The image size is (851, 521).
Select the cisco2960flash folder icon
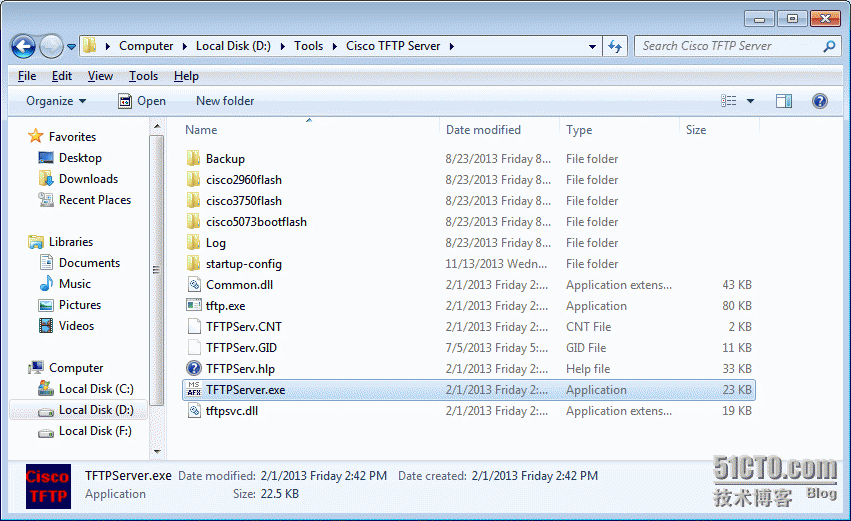coord(193,180)
